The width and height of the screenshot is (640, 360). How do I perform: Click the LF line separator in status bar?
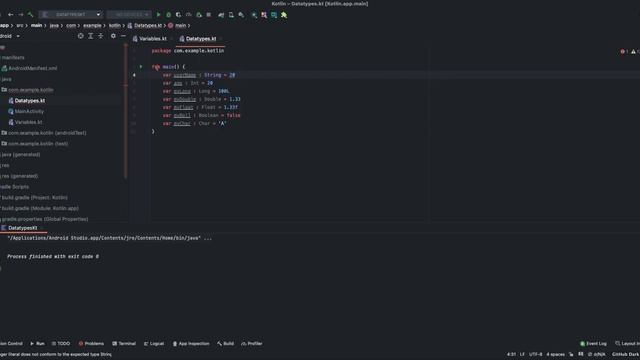522,354
